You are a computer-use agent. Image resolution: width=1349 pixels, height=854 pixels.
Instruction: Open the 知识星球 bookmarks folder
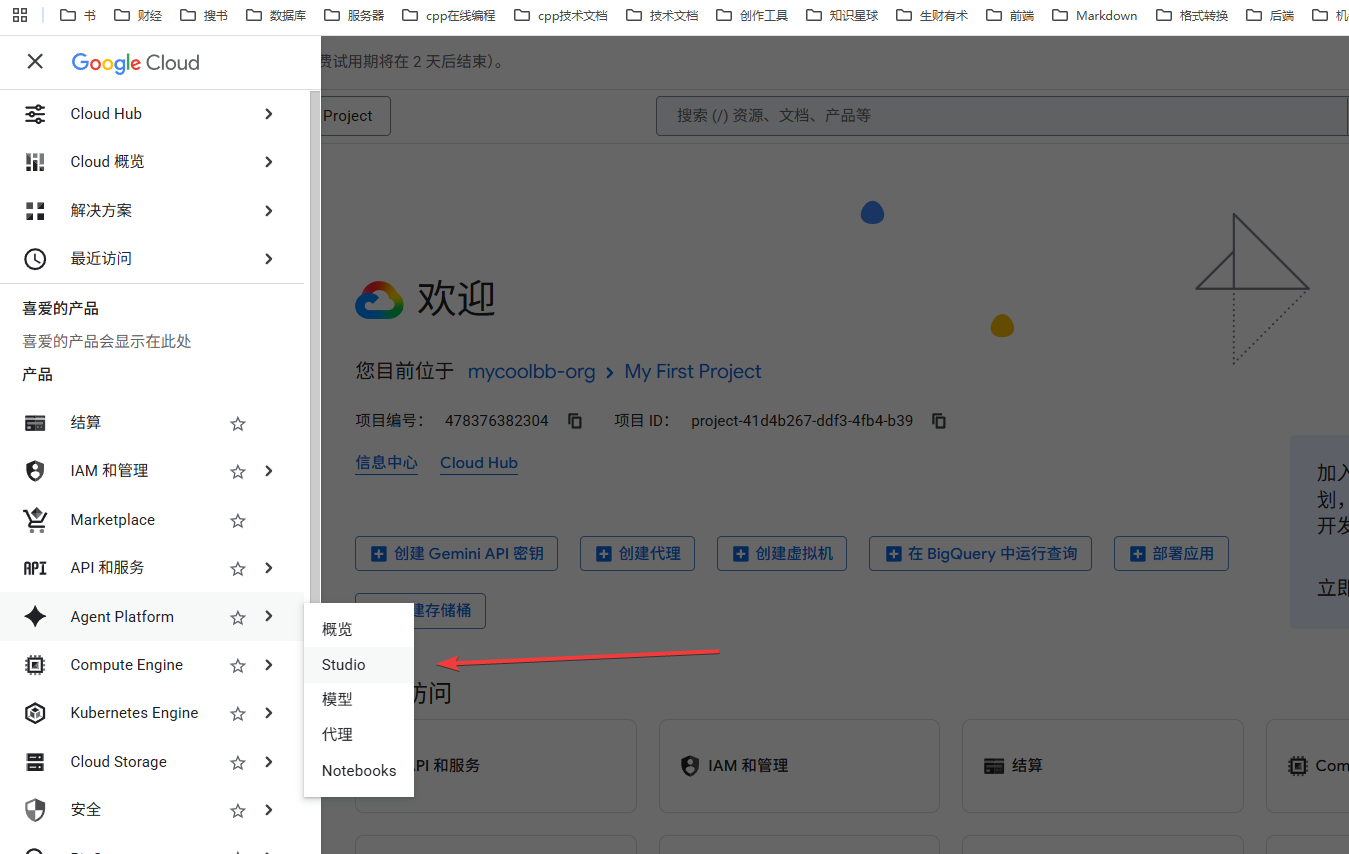[842, 15]
